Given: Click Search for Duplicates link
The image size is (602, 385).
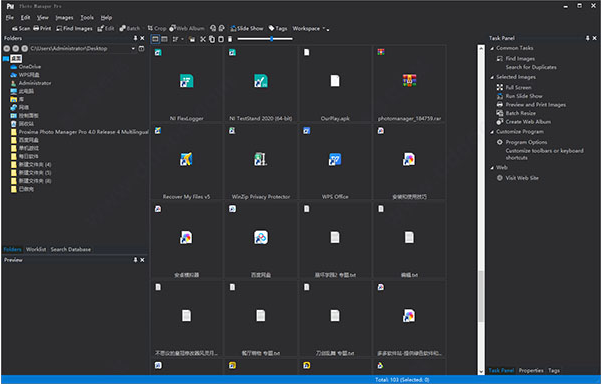Looking at the screenshot, I should point(531,67).
